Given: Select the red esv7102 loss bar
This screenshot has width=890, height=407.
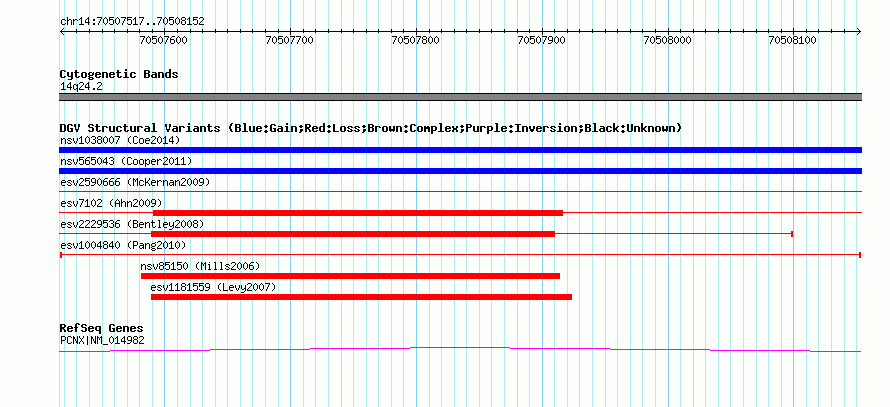Looking at the screenshot, I should (358, 213).
